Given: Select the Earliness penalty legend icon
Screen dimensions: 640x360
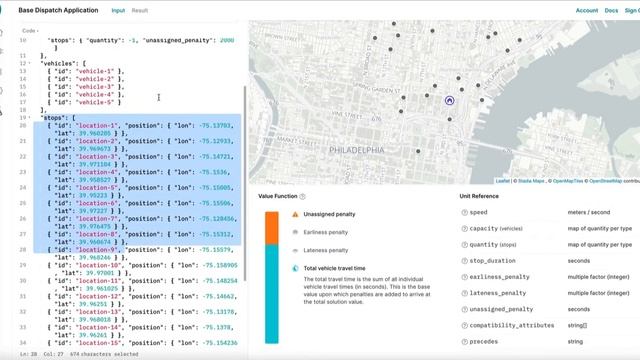Looking at the screenshot, I should (x=295, y=232).
